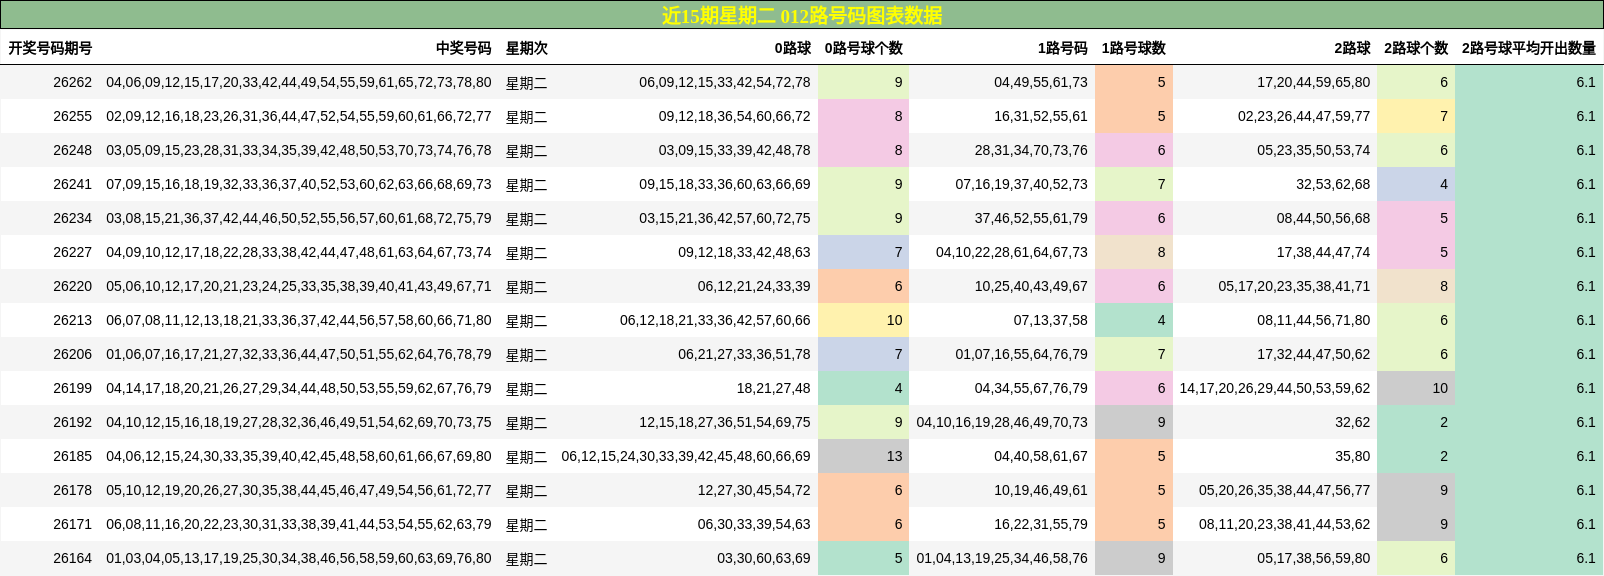Click period number 26234
The image size is (1604, 576).
[72, 218]
